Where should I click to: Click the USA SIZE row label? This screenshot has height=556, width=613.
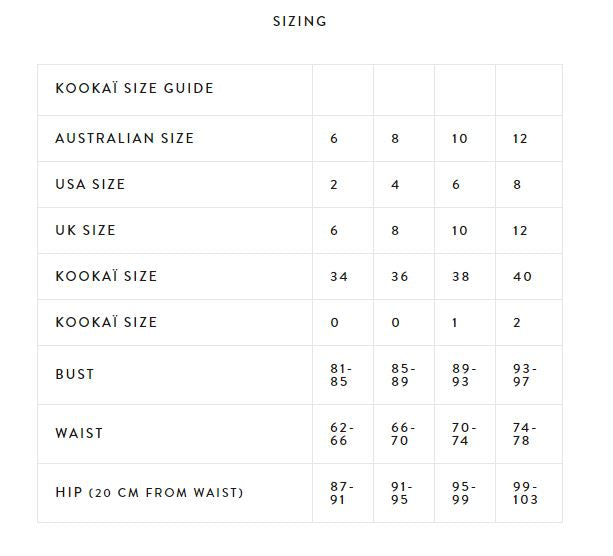(90, 184)
